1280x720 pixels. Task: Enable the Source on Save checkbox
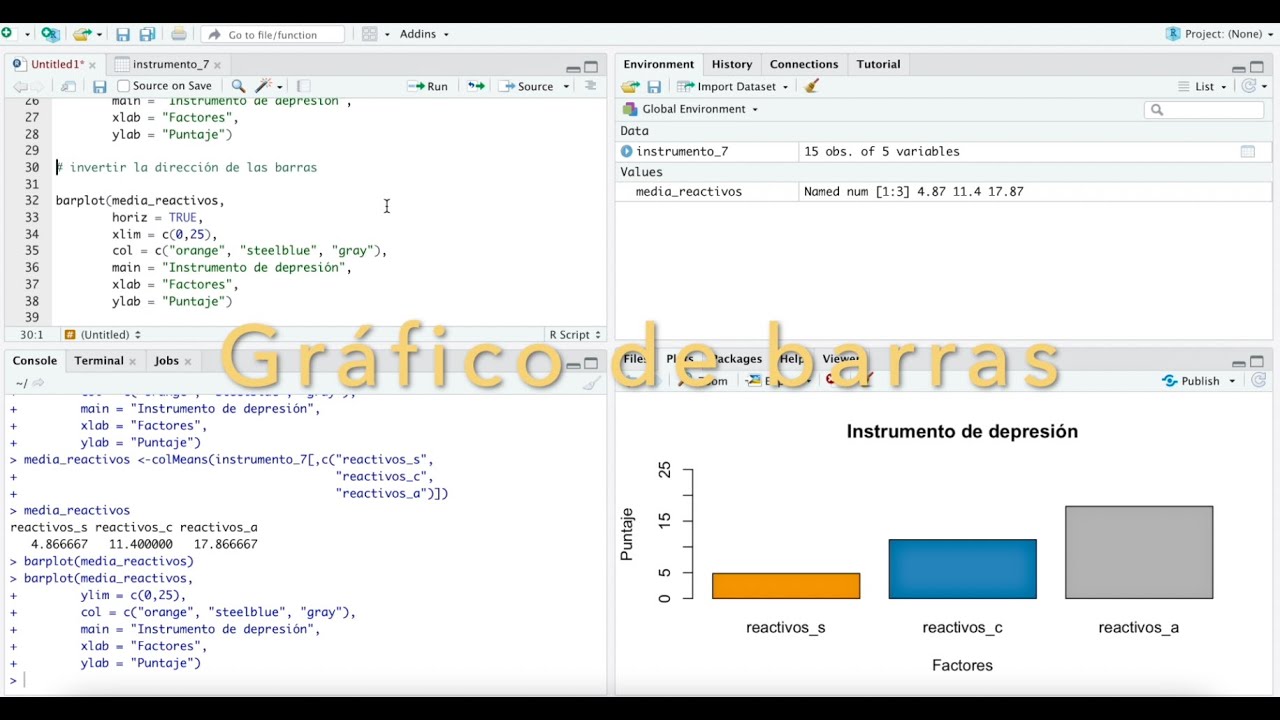124,86
